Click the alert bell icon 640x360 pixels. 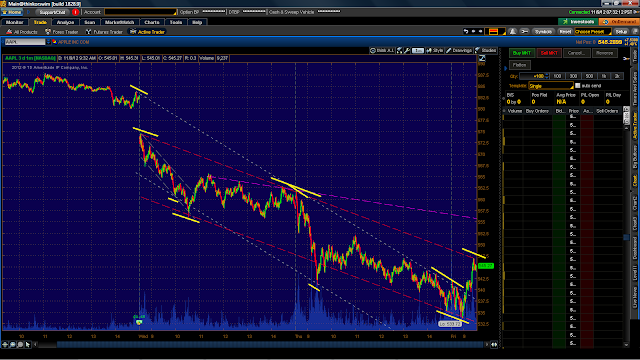513,31
